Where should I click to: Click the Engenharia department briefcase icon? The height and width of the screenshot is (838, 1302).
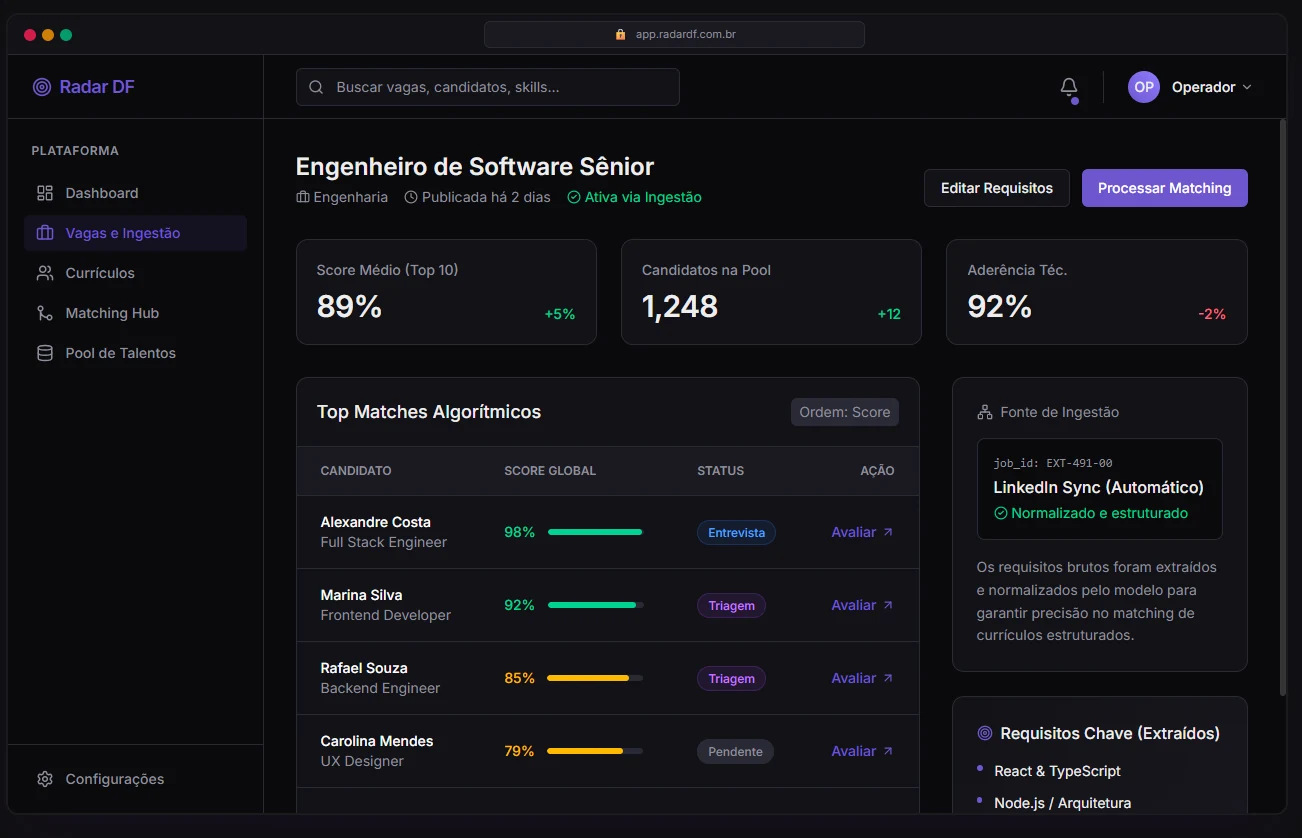pos(303,197)
